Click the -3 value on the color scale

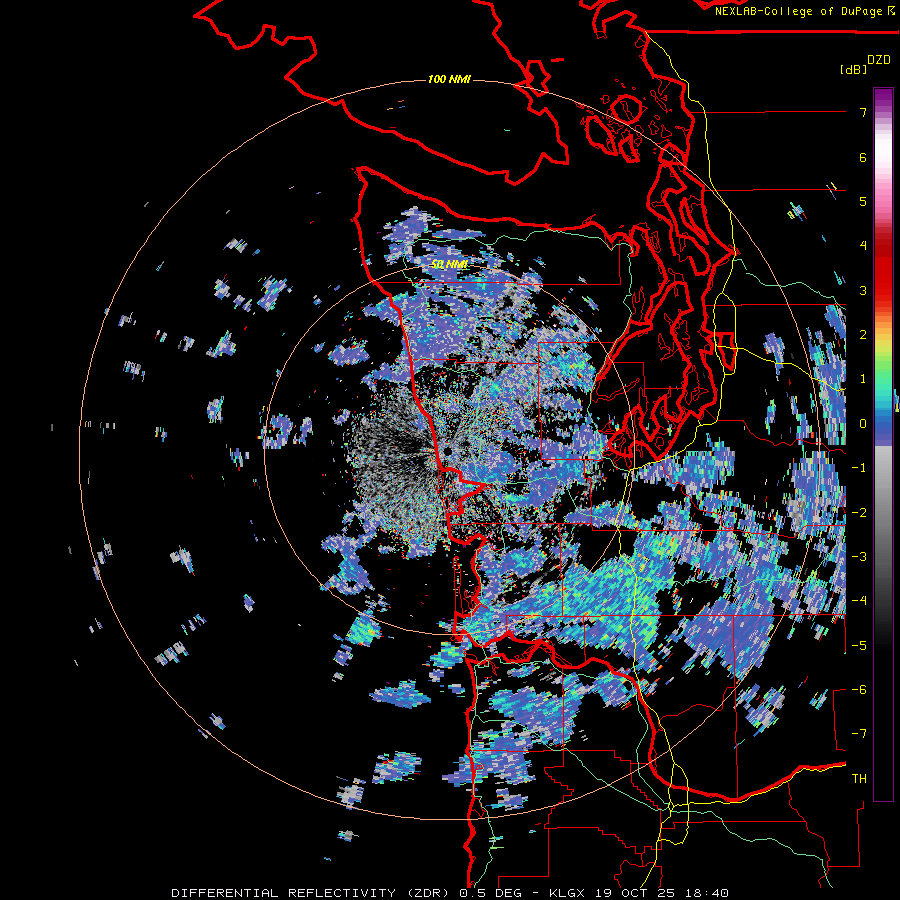click(859, 557)
